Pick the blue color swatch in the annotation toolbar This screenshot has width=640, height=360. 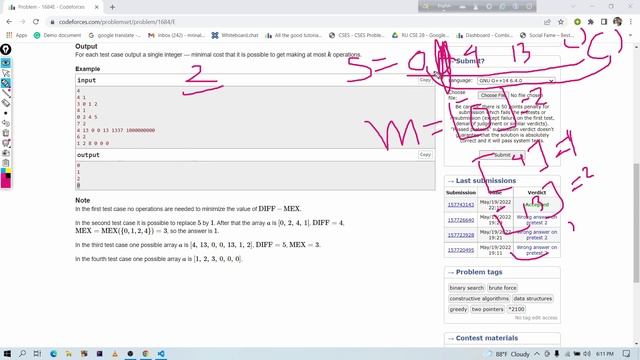tap(3, 171)
